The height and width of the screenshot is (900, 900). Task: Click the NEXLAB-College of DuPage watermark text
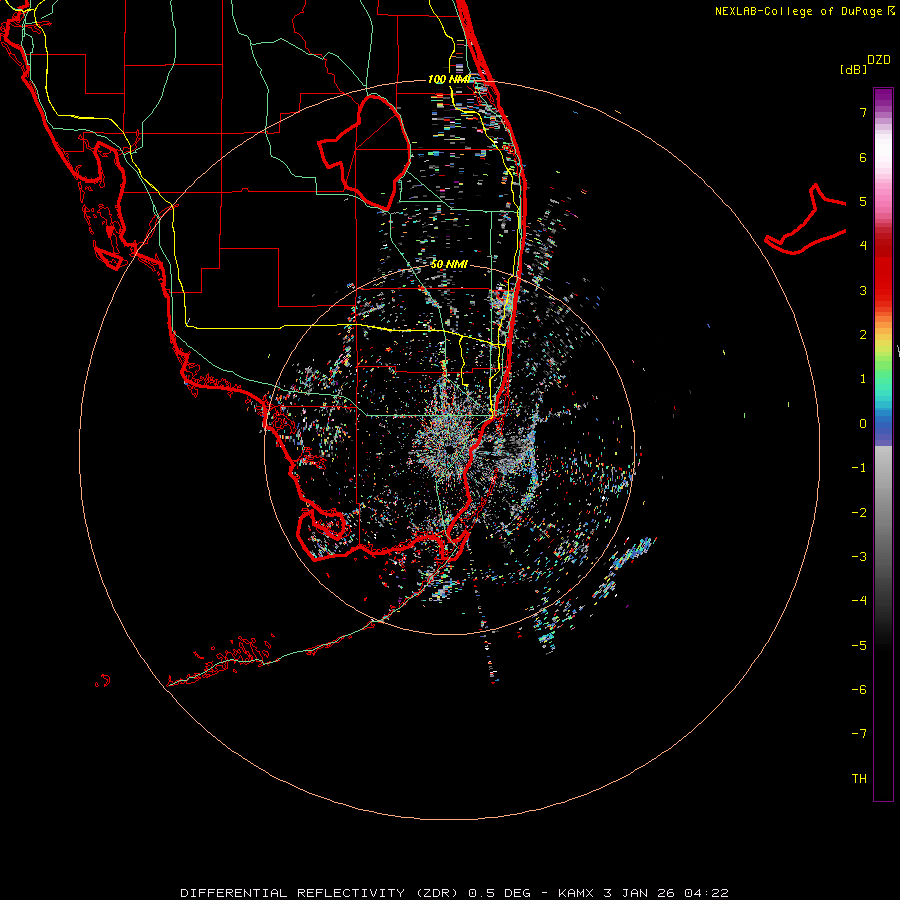pyautogui.click(x=804, y=11)
